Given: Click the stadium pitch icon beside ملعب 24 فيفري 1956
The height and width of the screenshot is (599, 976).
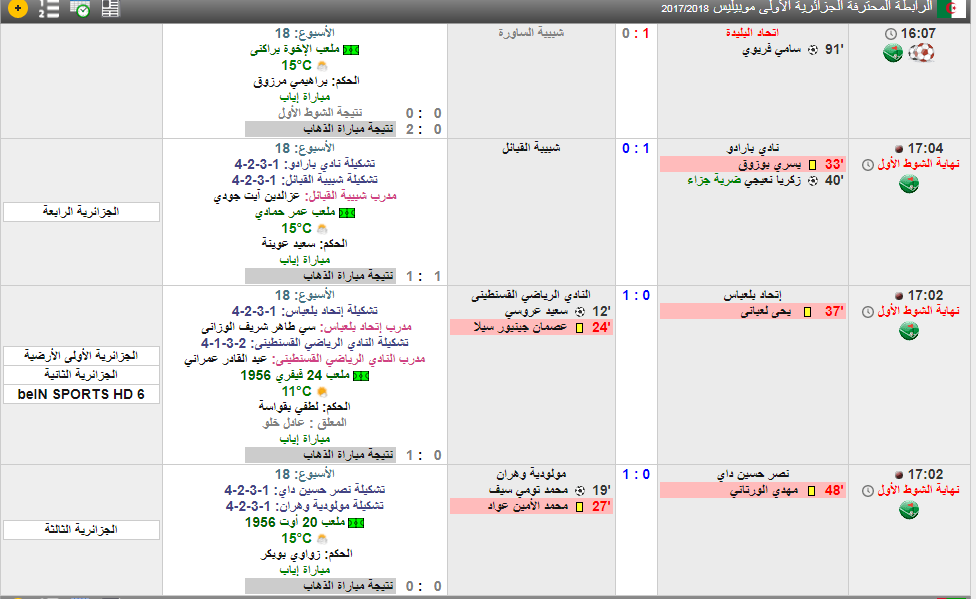Looking at the screenshot, I should [361, 376].
